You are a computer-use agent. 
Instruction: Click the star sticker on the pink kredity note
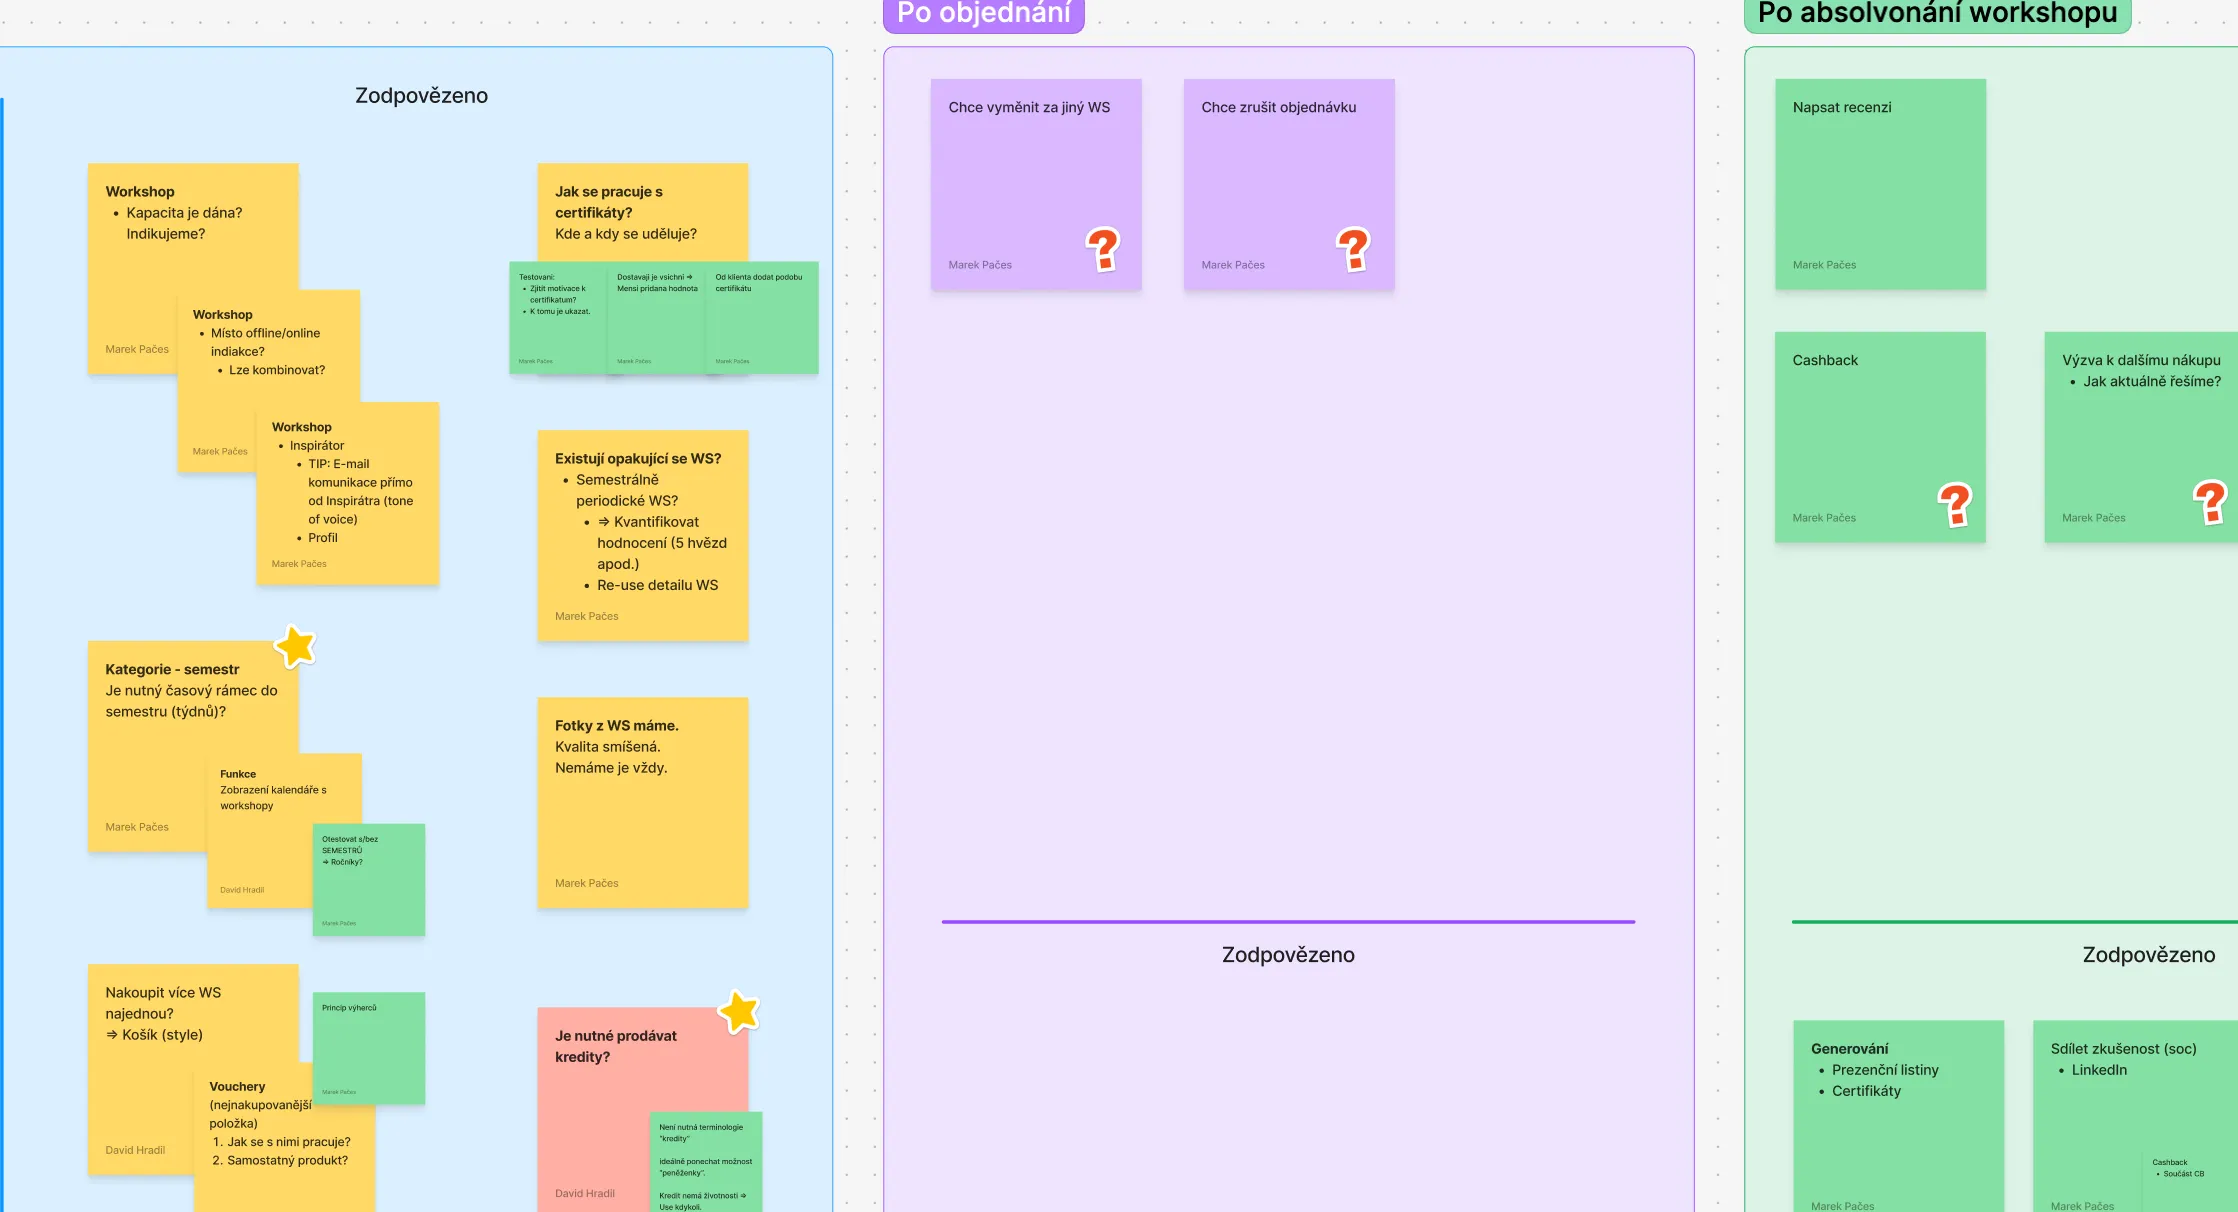coord(740,1012)
